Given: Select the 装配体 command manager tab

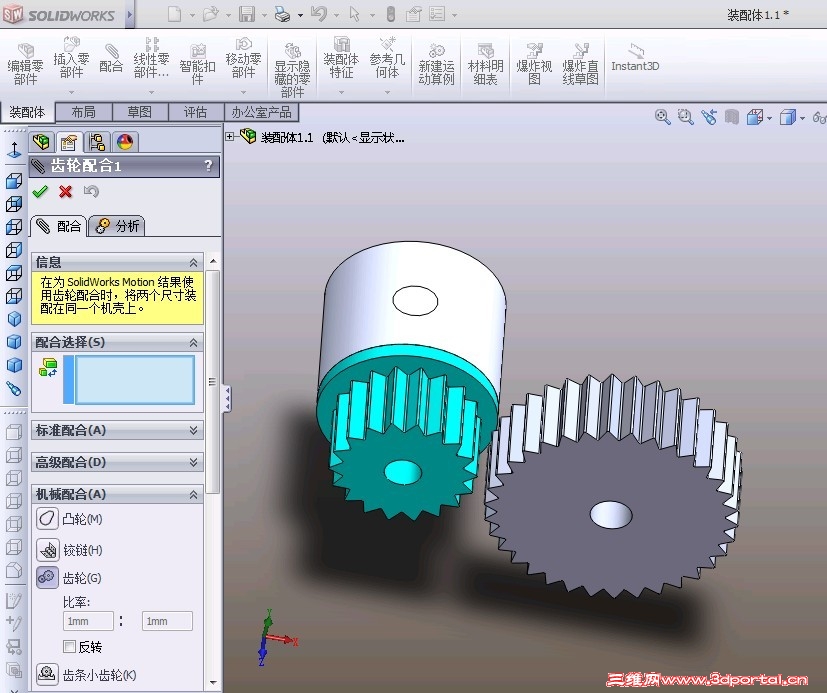Looking at the screenshot, I should (x=27, y=112).
